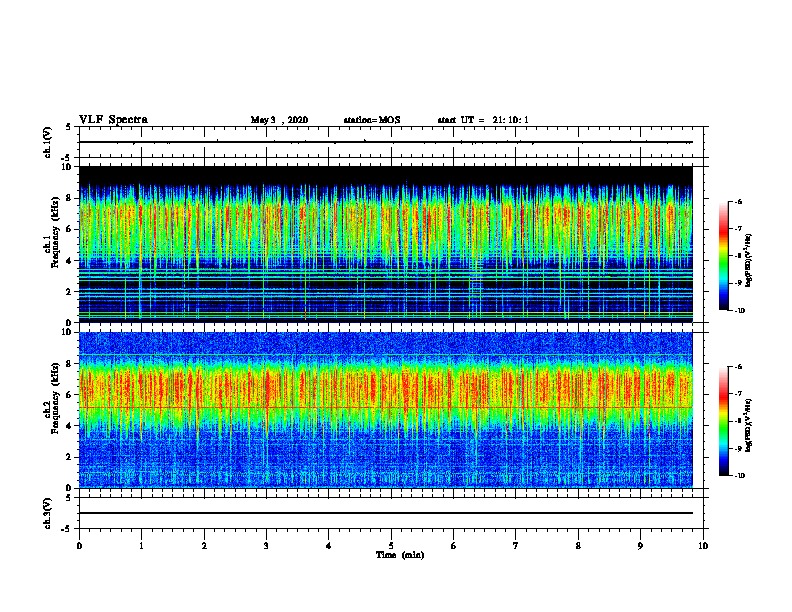This screenshot has height=612, width=792.
Task: Click the 'ch.1(V)' axis label at top
Action: [48, 142]
